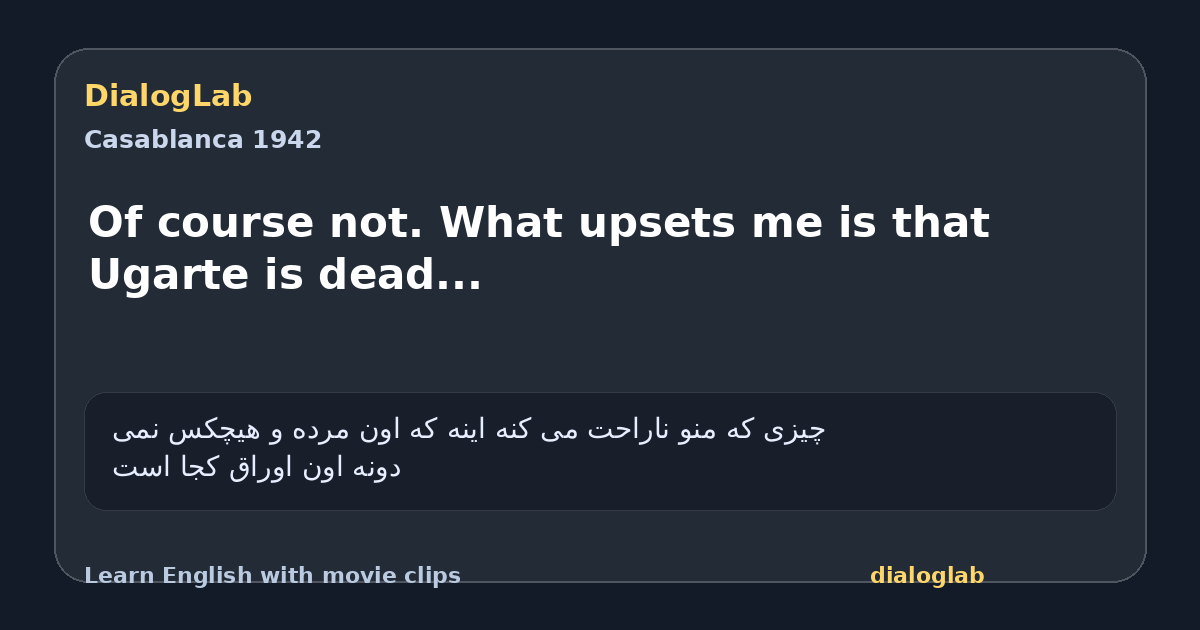Visit the dialoglab footer link
This screenshot has width=1200, height=630.
pyautogui.click(x=927, y=576)
